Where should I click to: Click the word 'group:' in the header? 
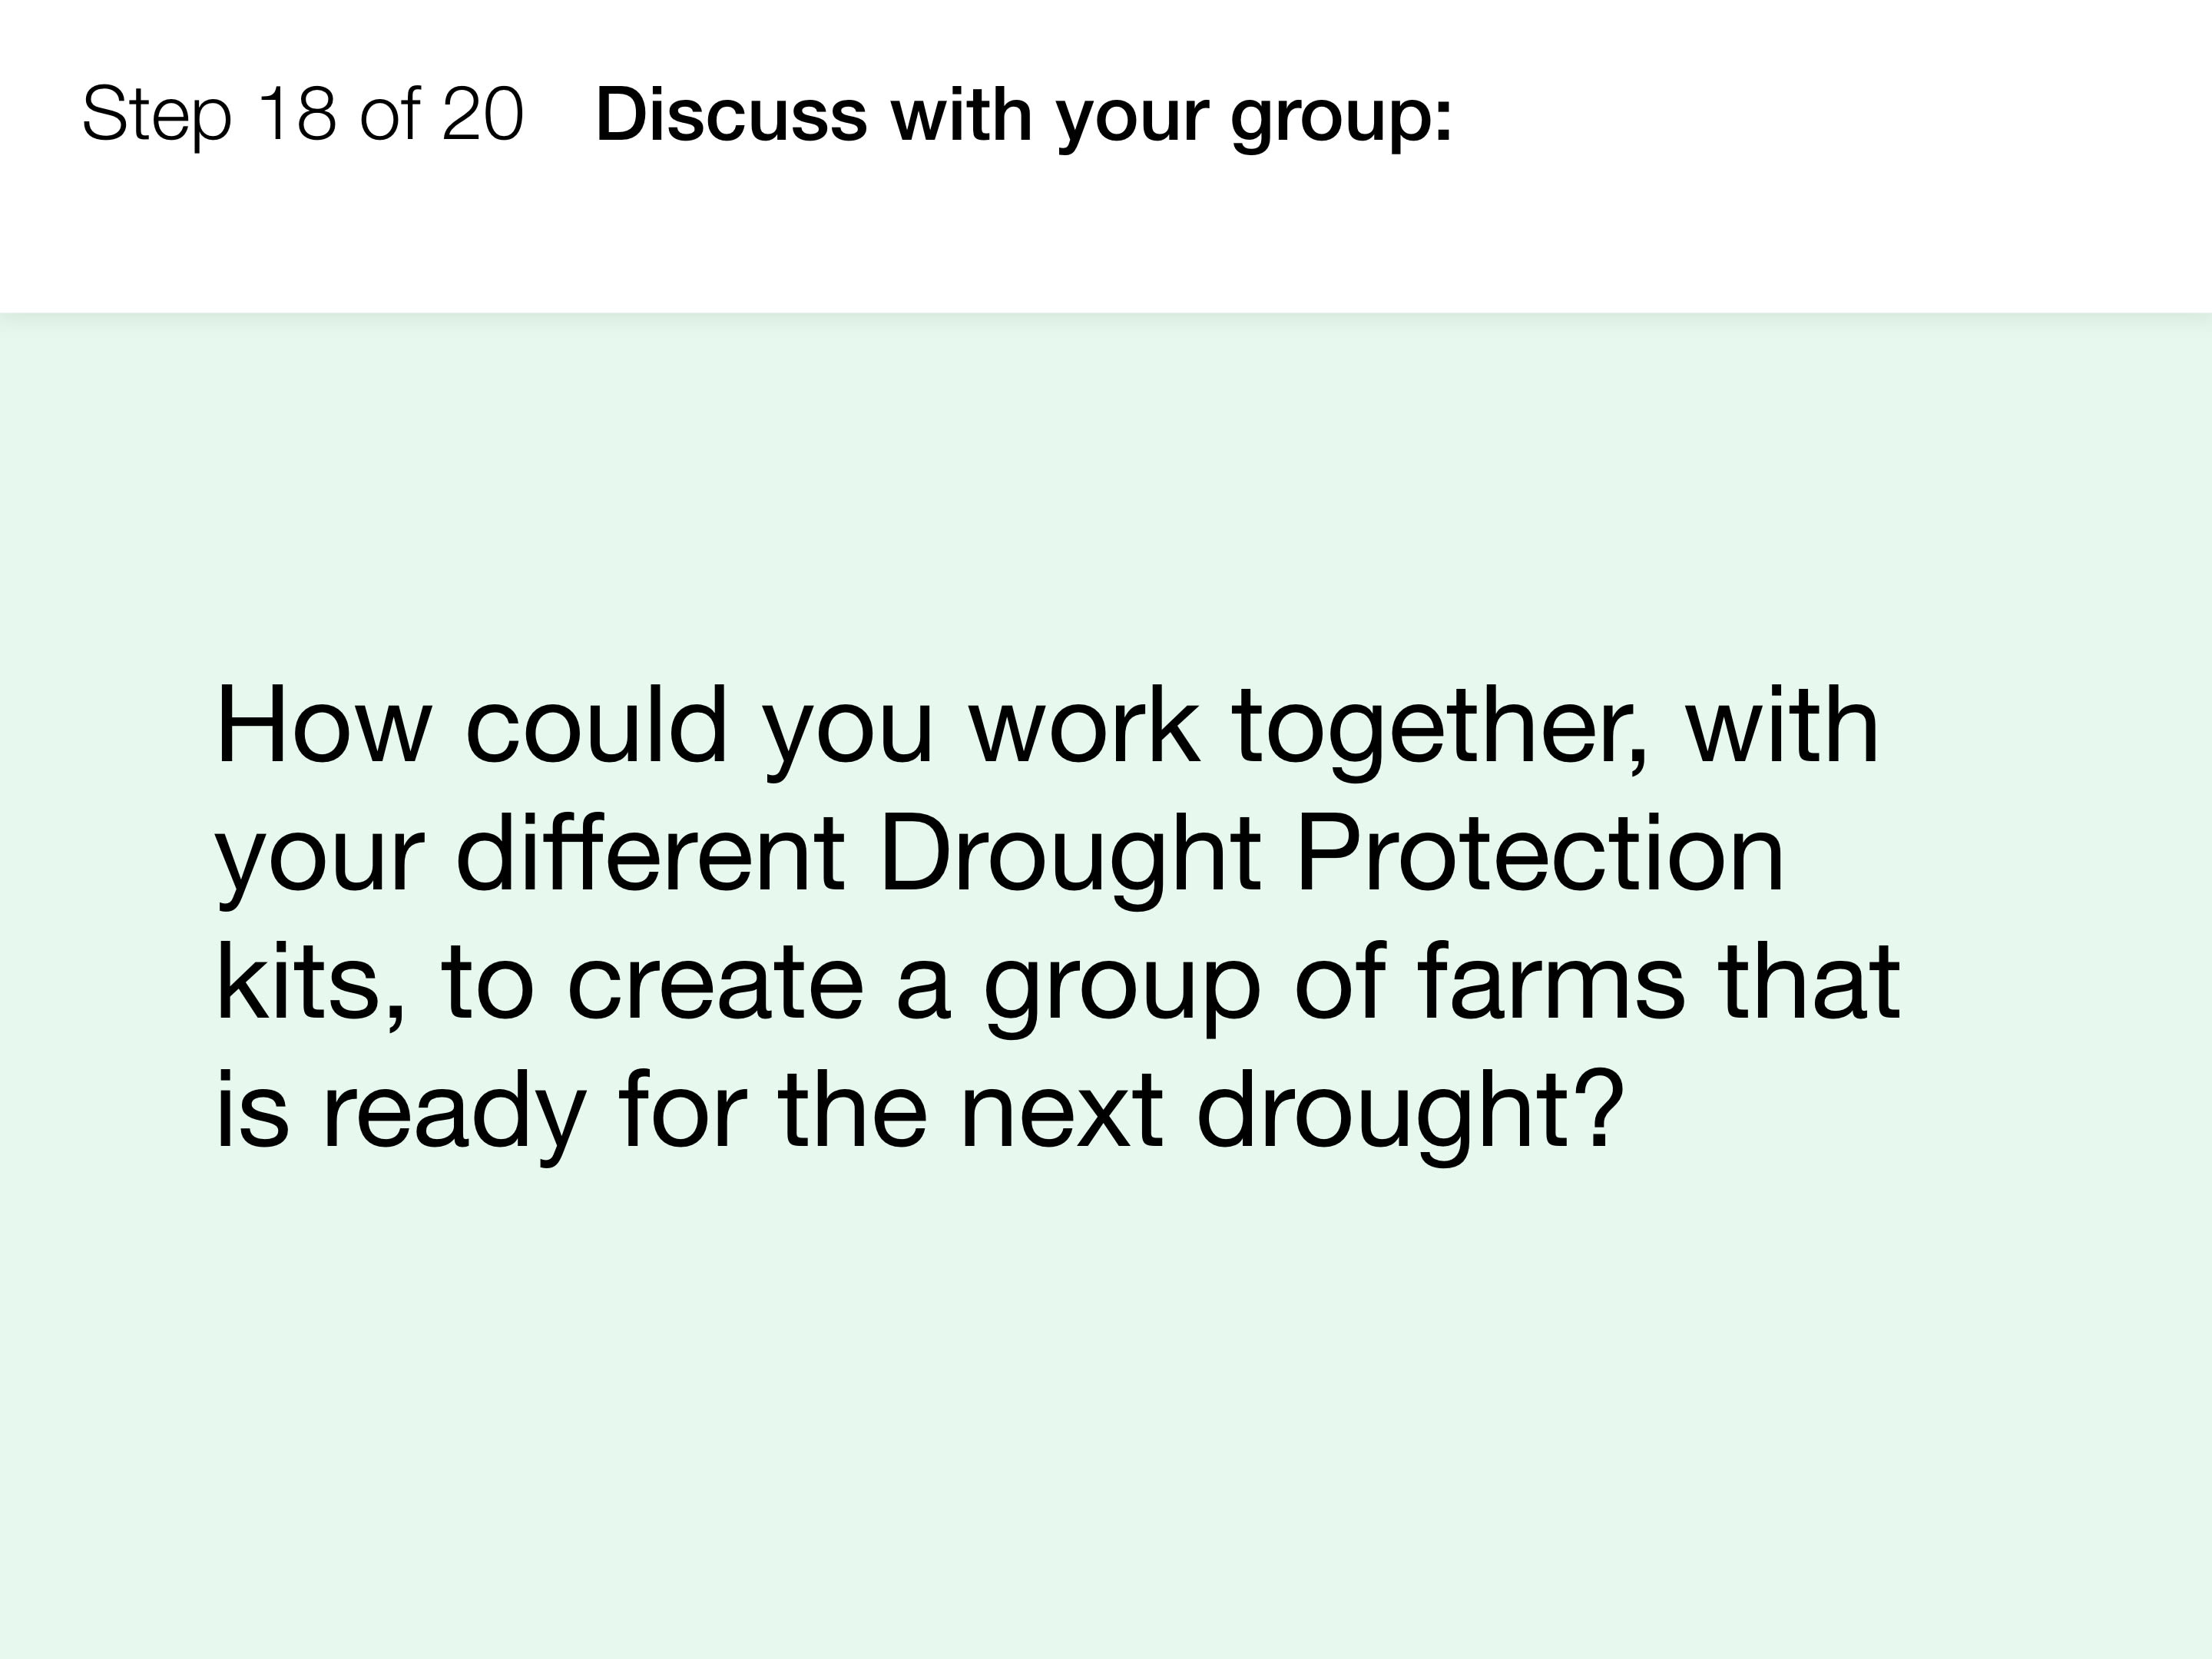[x=1341, y=120]
